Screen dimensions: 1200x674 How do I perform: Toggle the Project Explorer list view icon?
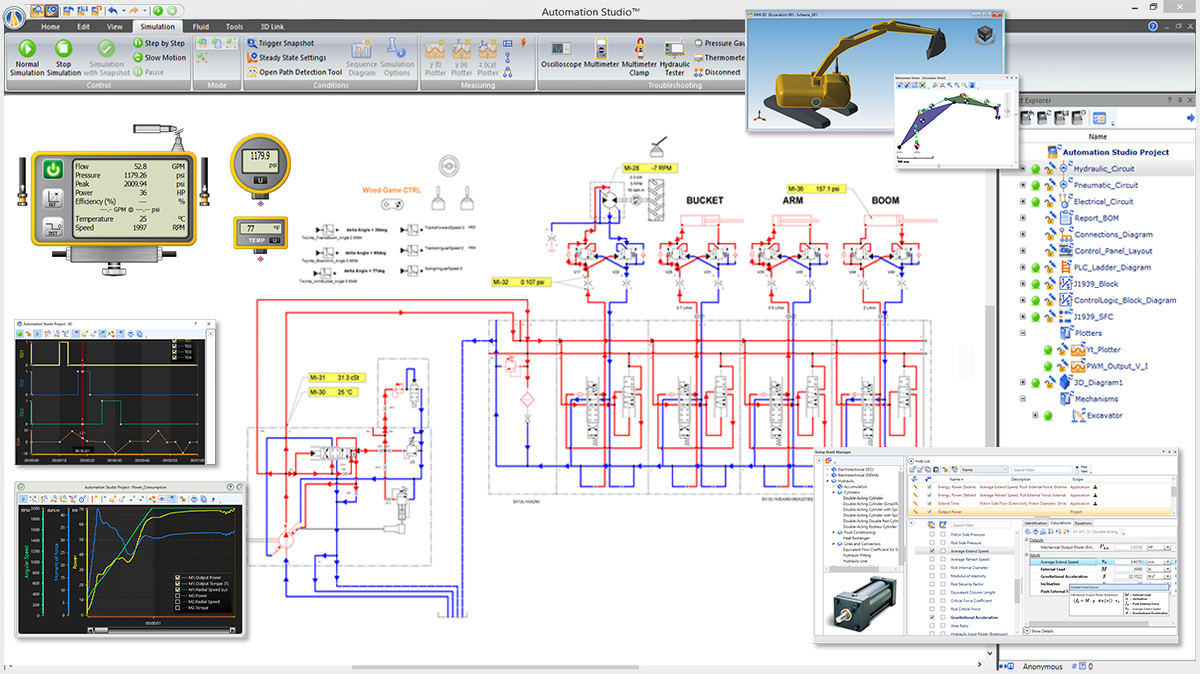(x=1100, y=118)
